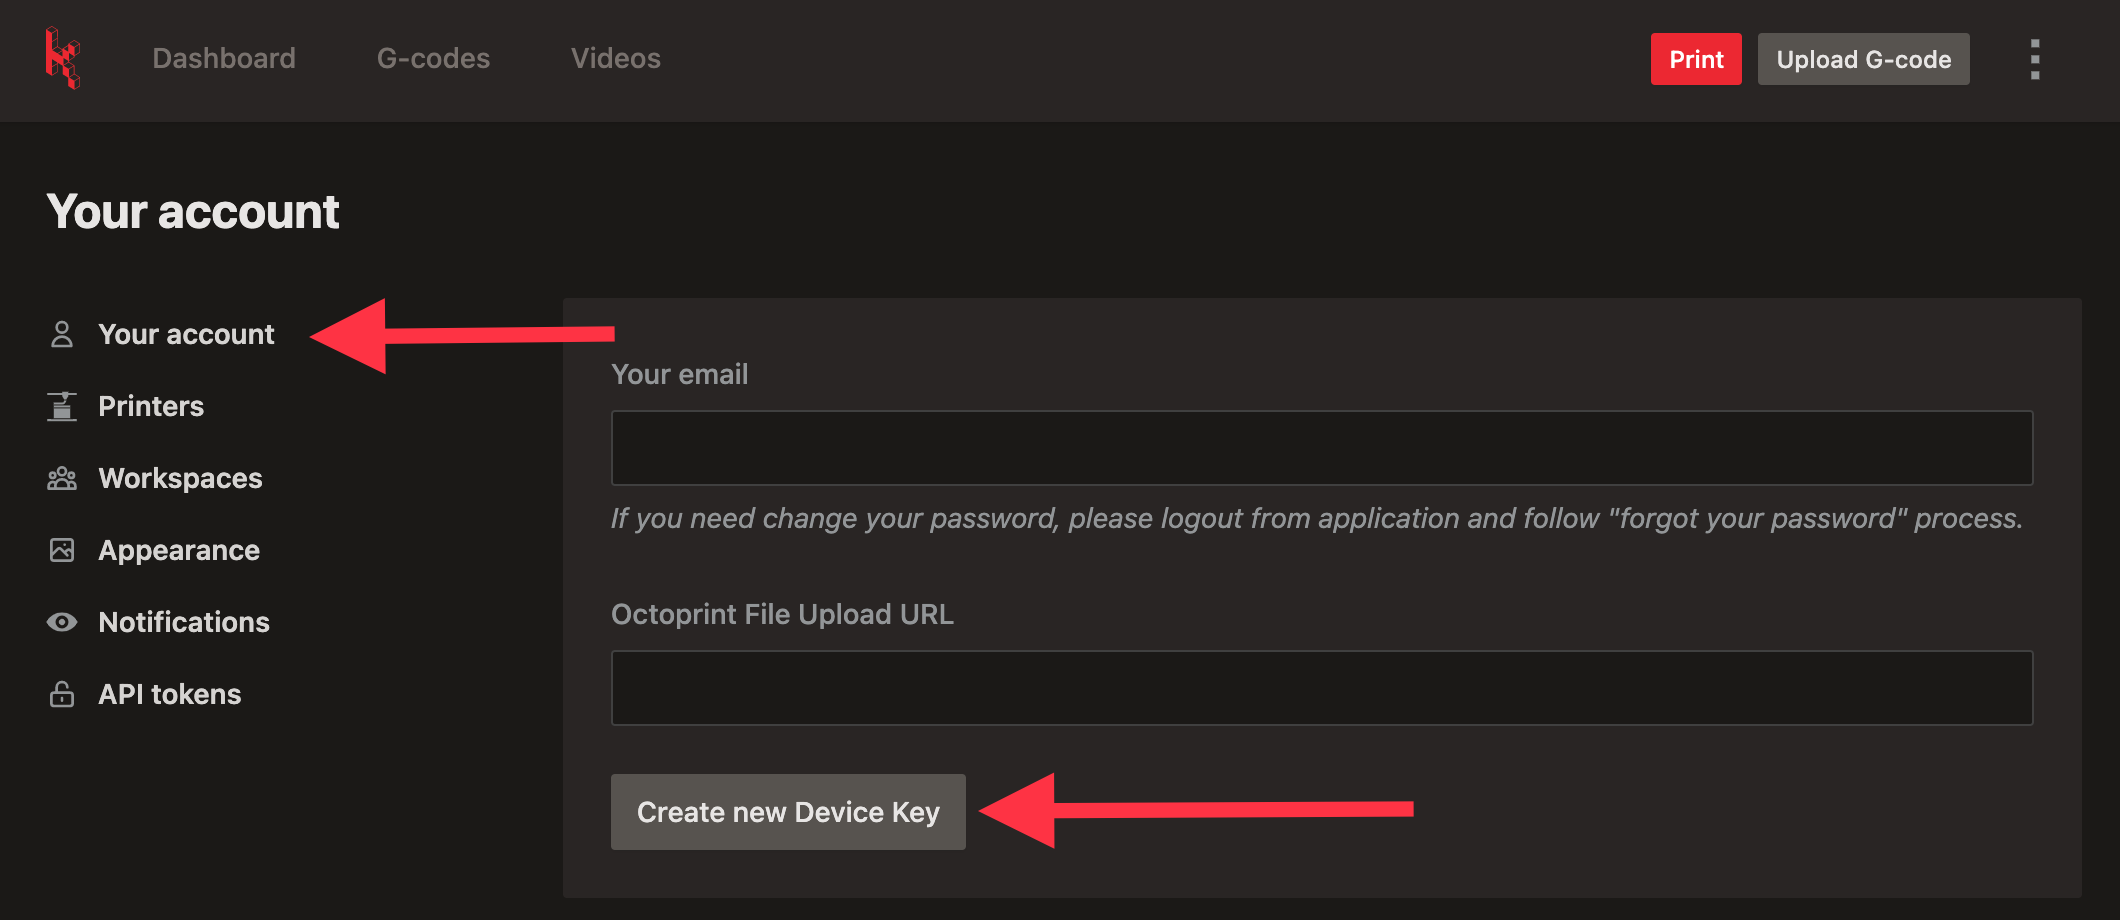Click the eye icon next to Notifications
Screen dimensions: 2120x920
pyautogui.click(x=62, y=622)
